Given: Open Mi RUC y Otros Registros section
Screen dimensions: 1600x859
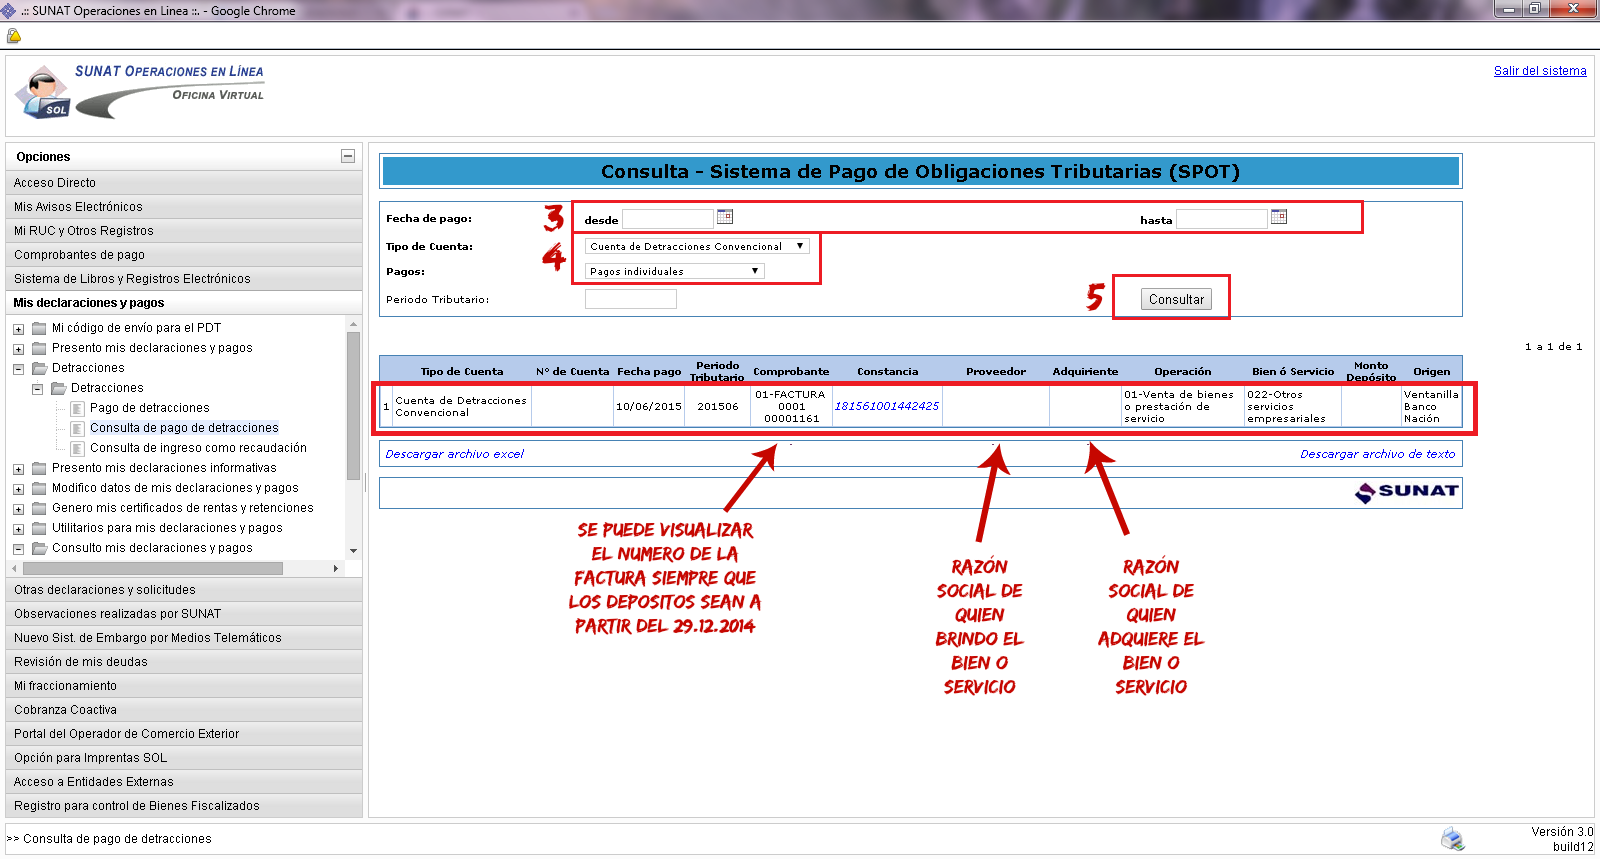Looking at the screenshot, I should point(184,231).
